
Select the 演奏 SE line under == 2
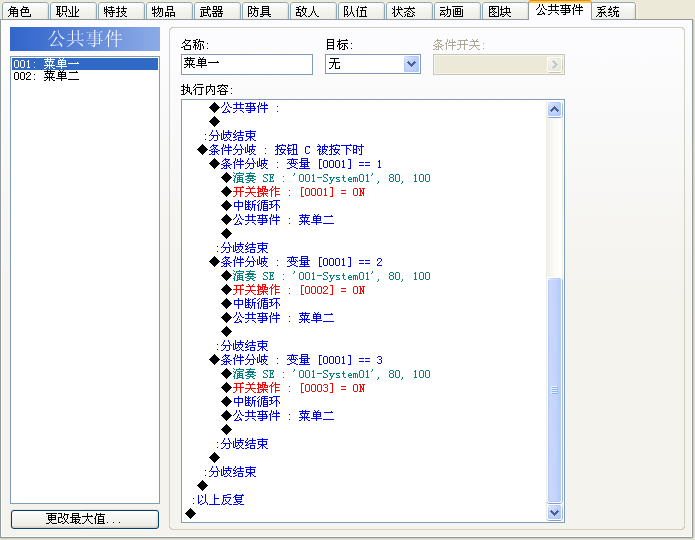326,276
